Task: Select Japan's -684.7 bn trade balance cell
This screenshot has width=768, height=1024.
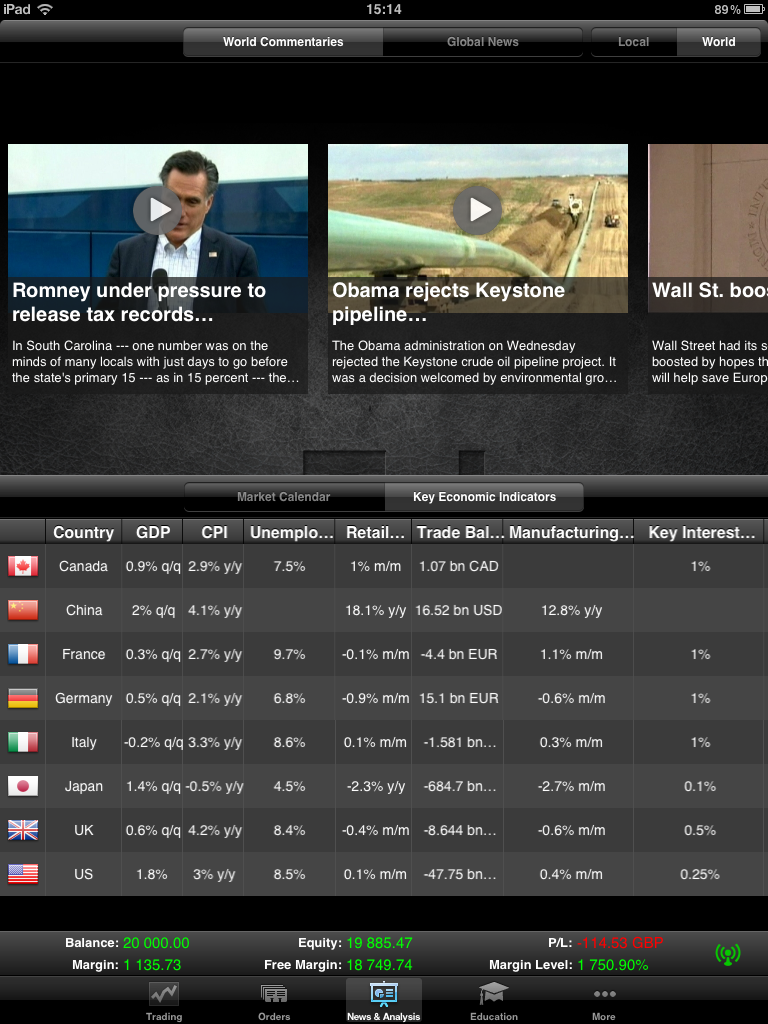Action: pos(459,786)
